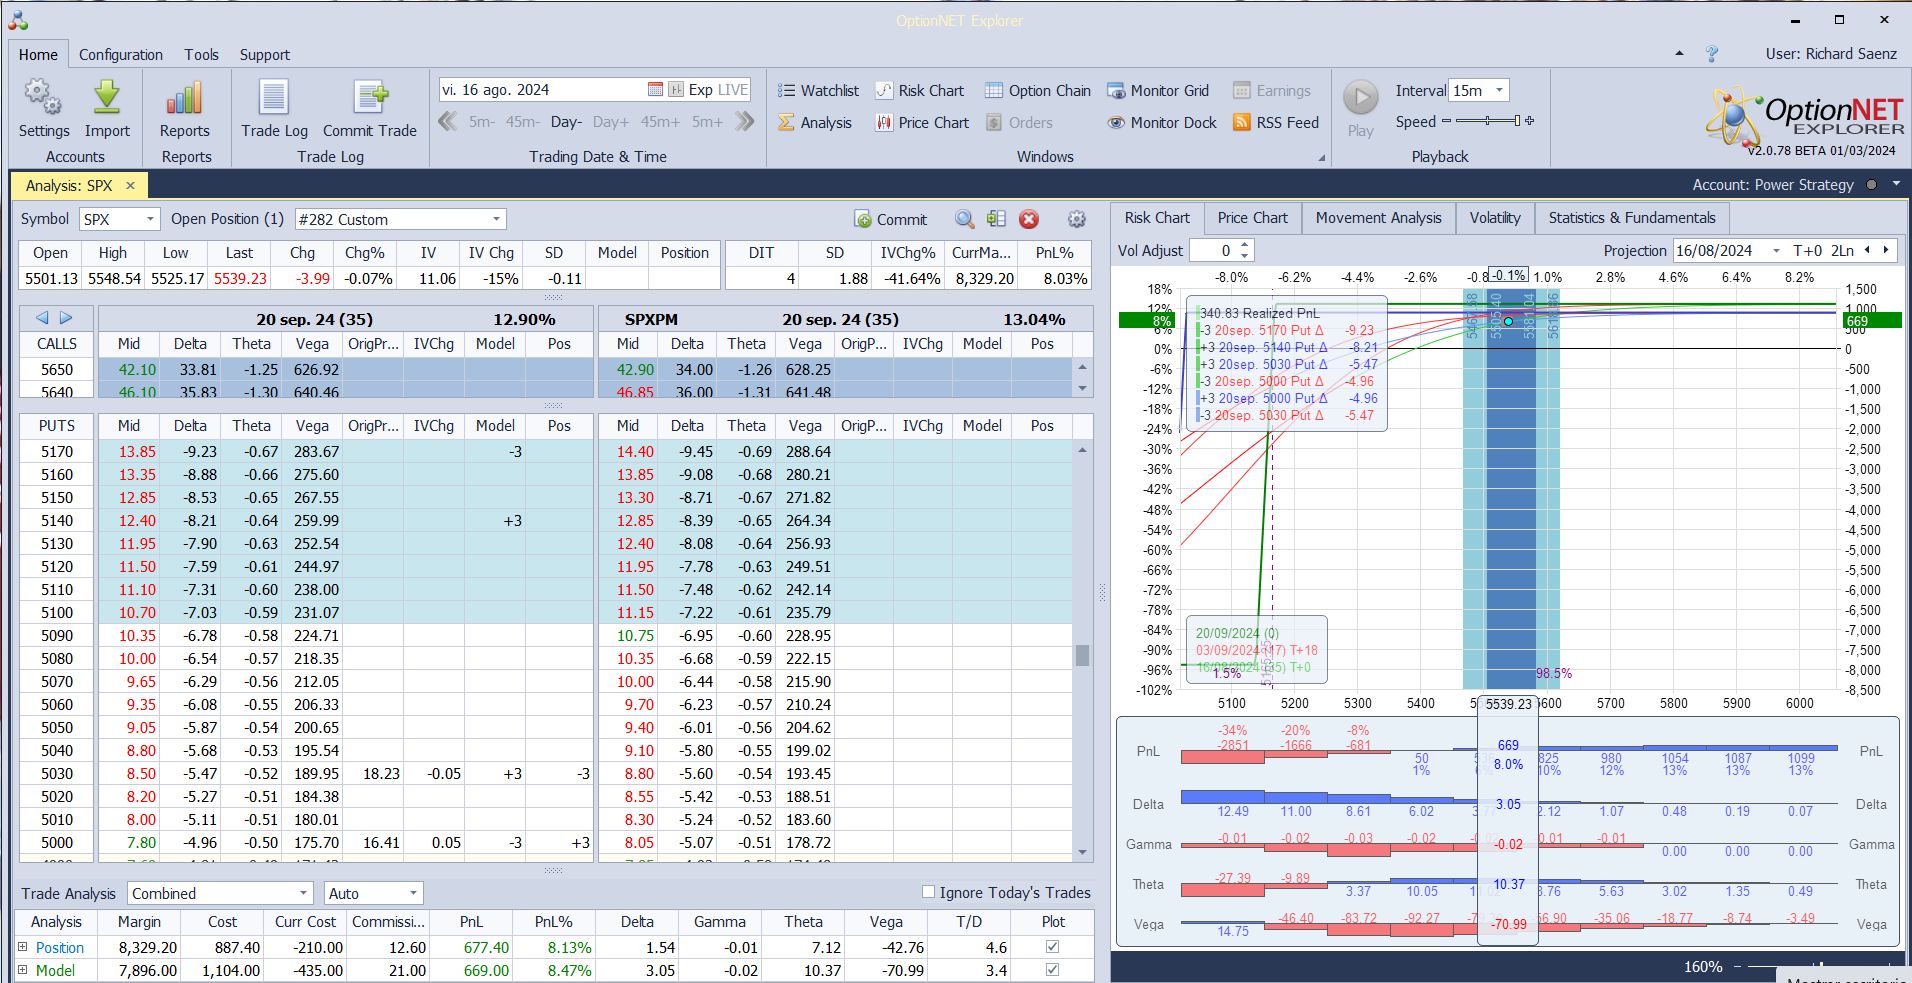
Task: Jump back with the double left arrow
Action: pyautogui.click(x=447, y=121)
